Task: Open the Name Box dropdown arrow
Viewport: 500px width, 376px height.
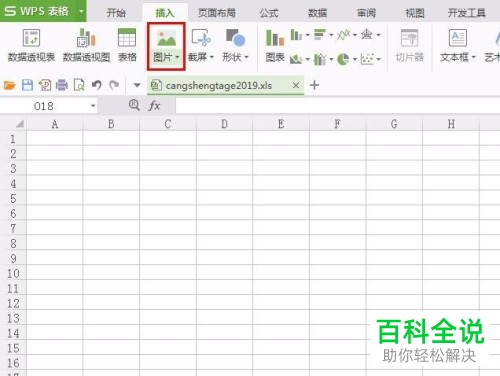Action: point(93,106)
